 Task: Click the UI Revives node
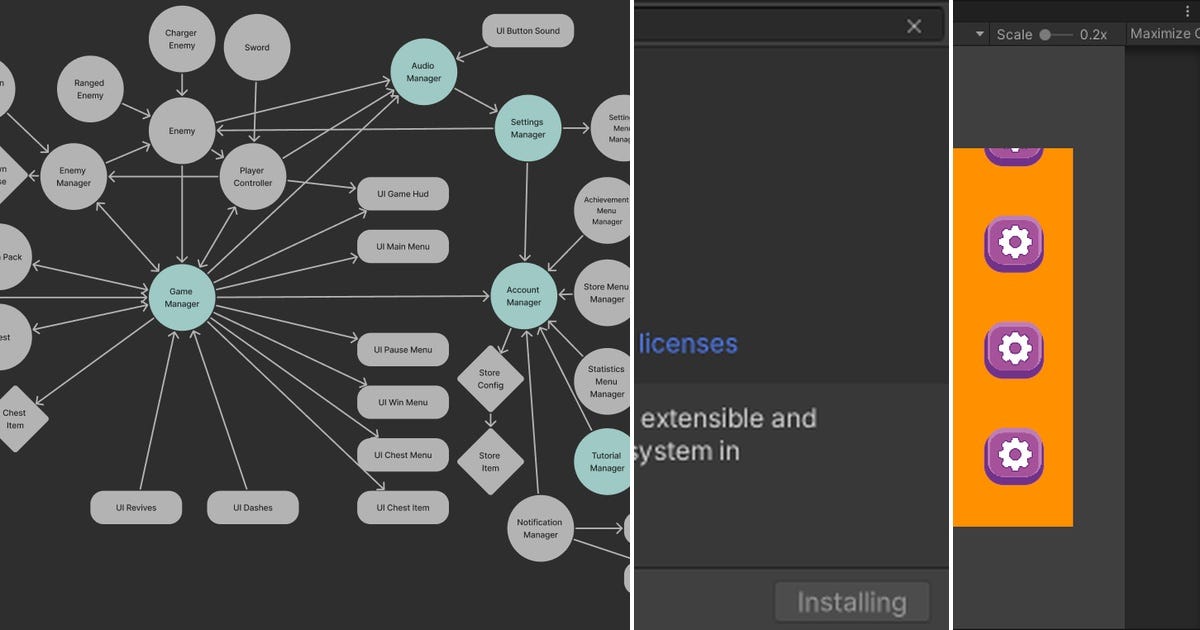(x=136, y=507)
